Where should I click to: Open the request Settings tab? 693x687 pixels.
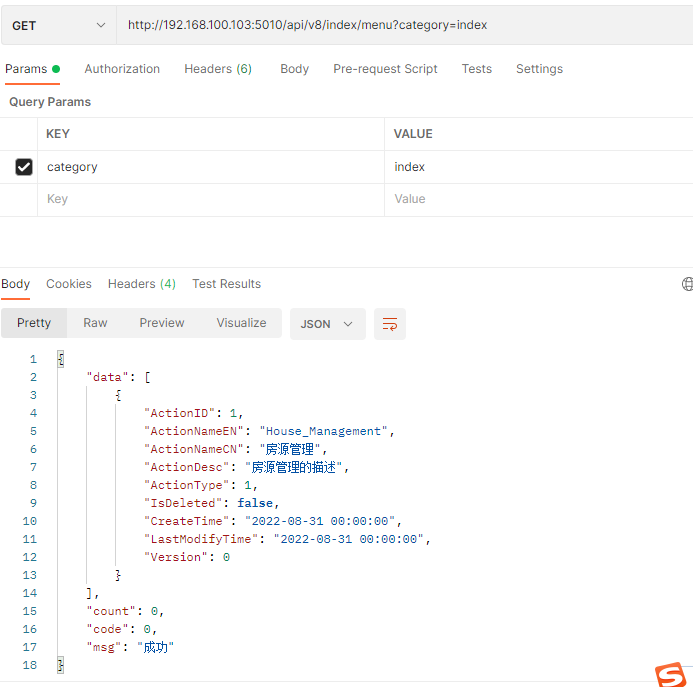539,69
